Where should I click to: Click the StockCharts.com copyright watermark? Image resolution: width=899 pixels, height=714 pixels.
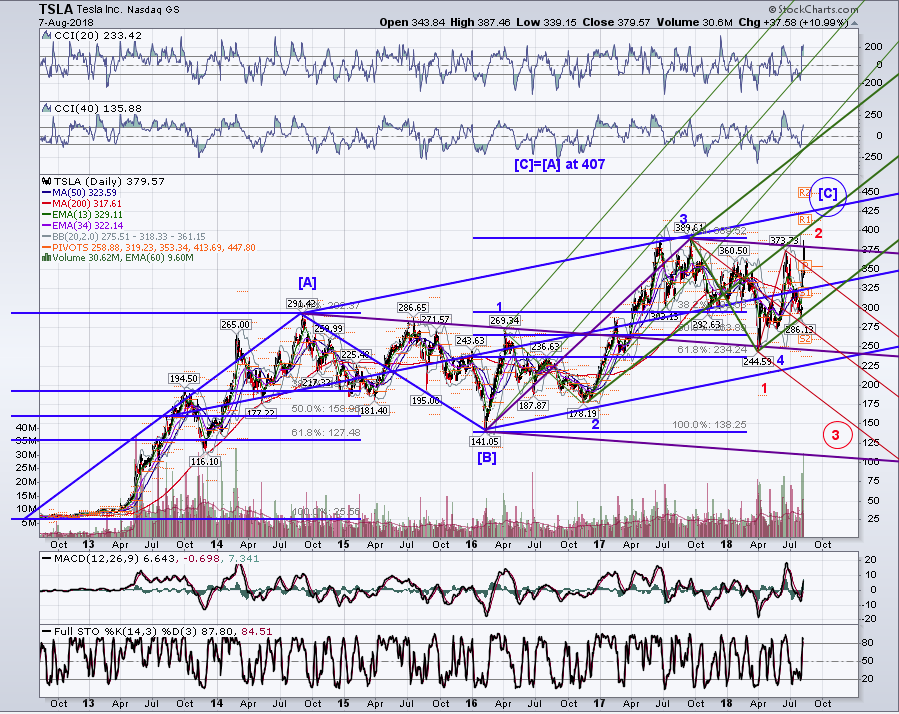pyautogui.click(x=813, y=9)
